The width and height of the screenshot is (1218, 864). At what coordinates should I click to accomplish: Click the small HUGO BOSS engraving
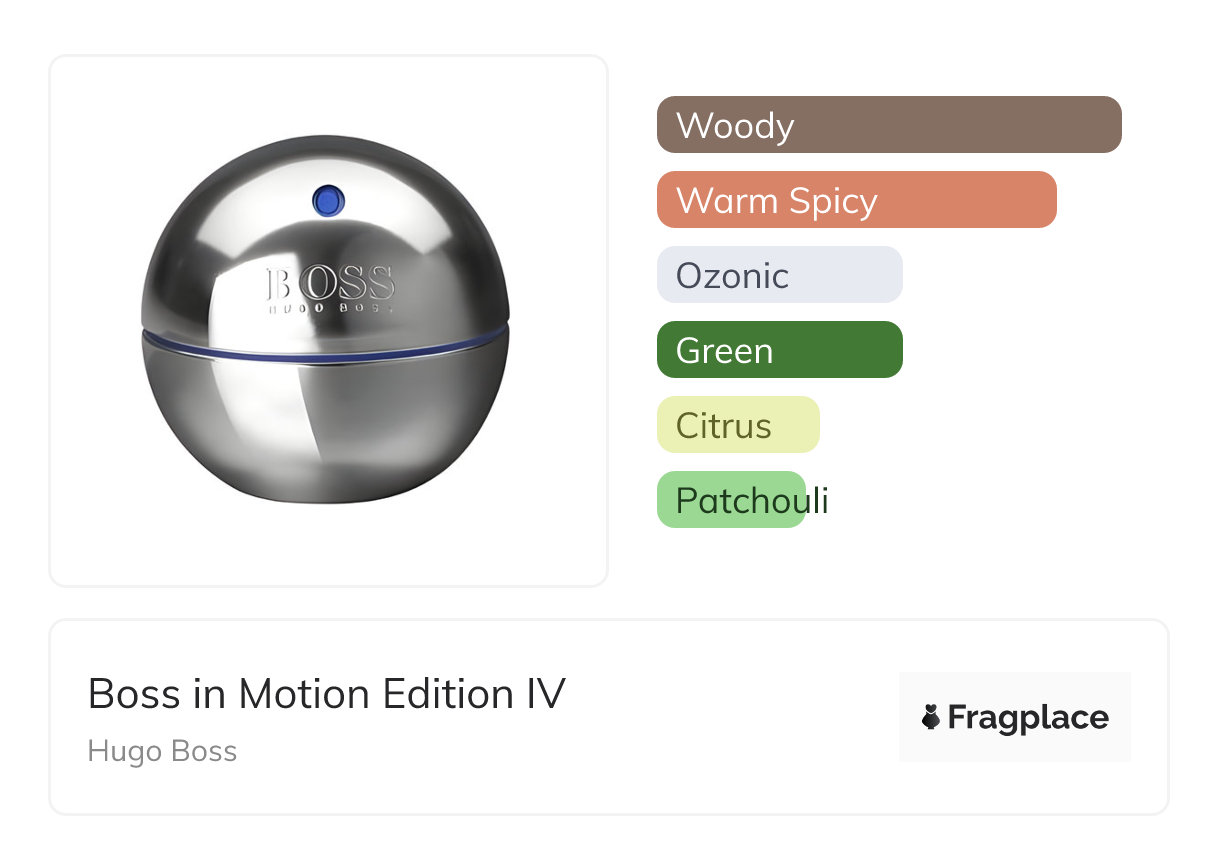(330, 310)
